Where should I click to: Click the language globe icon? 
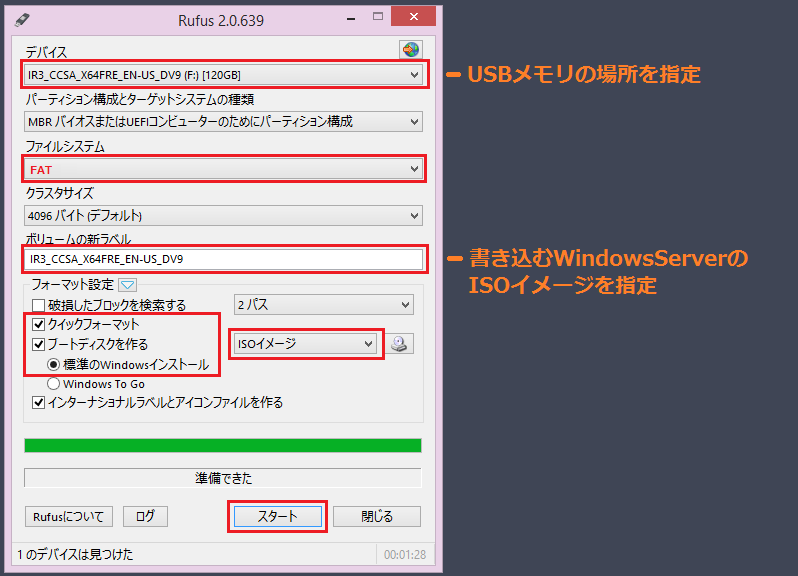[x=411, y=49]
